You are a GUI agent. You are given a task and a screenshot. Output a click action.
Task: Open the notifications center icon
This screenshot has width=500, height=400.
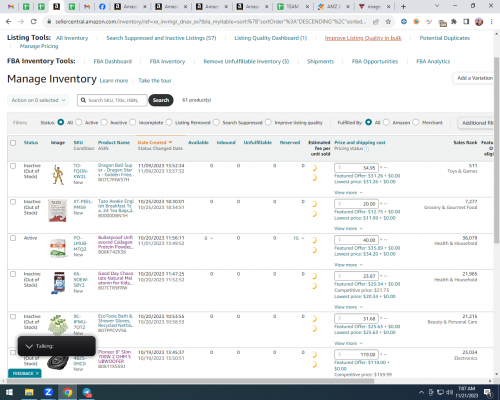[x=488, y=392]
